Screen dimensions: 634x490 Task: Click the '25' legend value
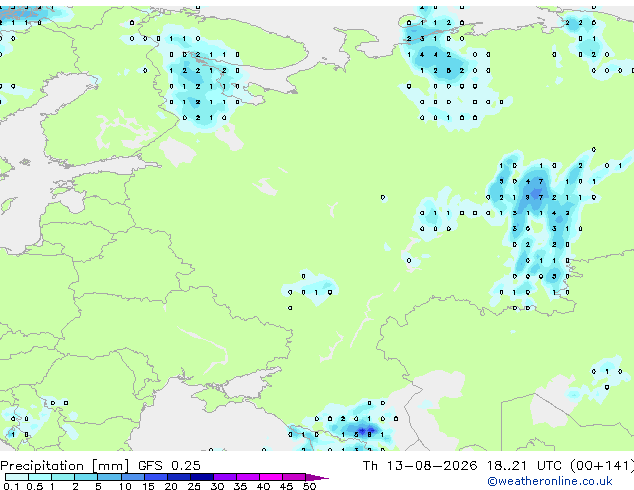pyautogui.click(x=194, y=486)
